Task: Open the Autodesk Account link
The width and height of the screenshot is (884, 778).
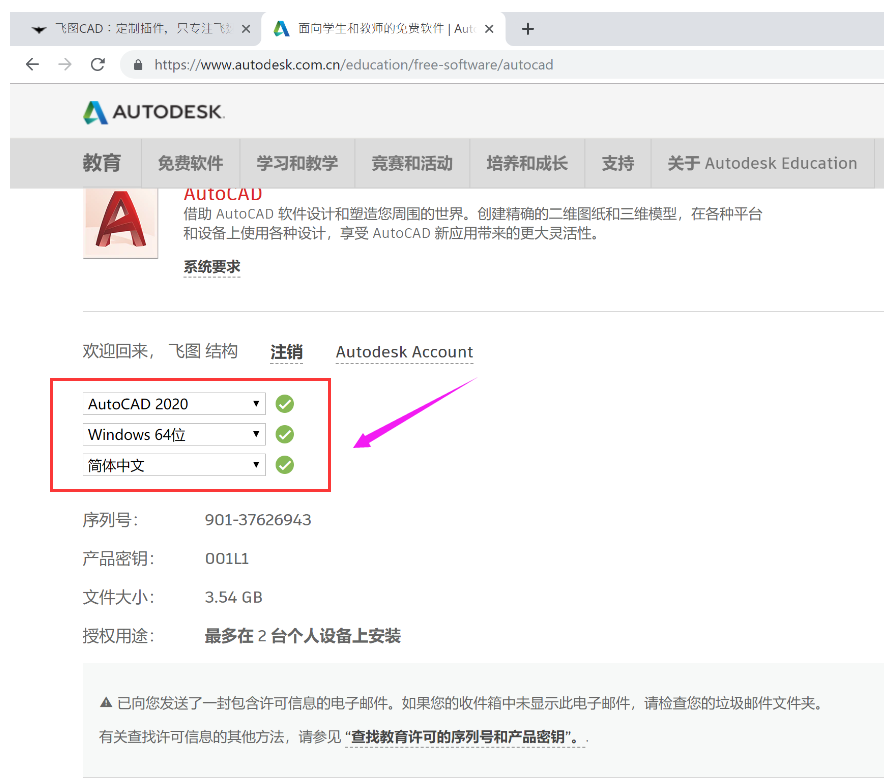Action: tap(404, 352)
